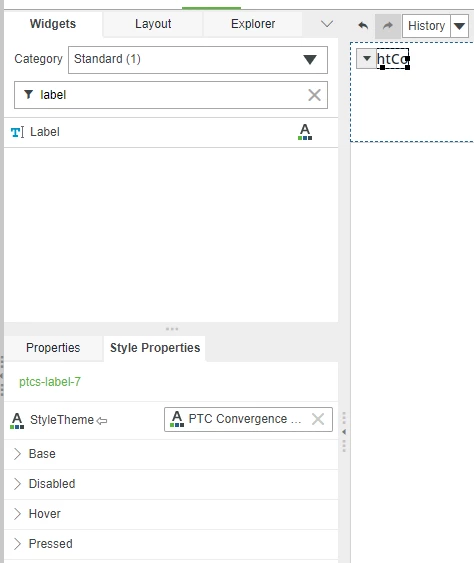This screenshot has height=563, width=474.
Task: Click the collapse panel arrow on divider
Action: click(344, 432)
